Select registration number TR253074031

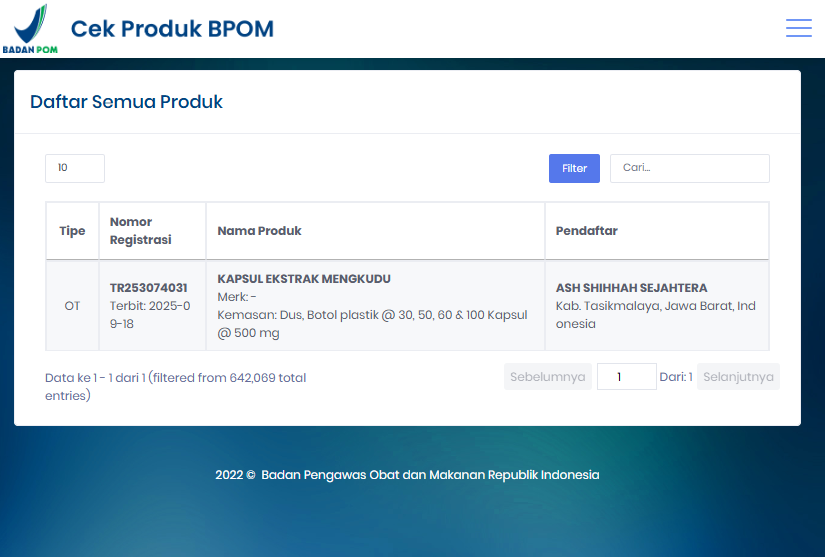[x=148, y=288]
